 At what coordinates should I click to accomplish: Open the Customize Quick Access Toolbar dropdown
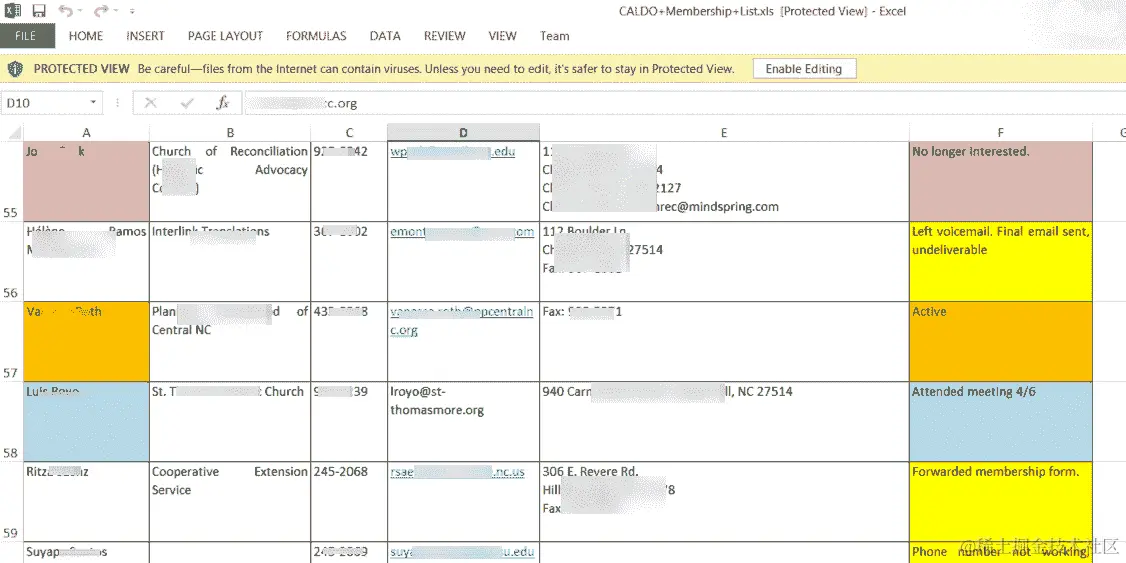(x=132, y=11)
